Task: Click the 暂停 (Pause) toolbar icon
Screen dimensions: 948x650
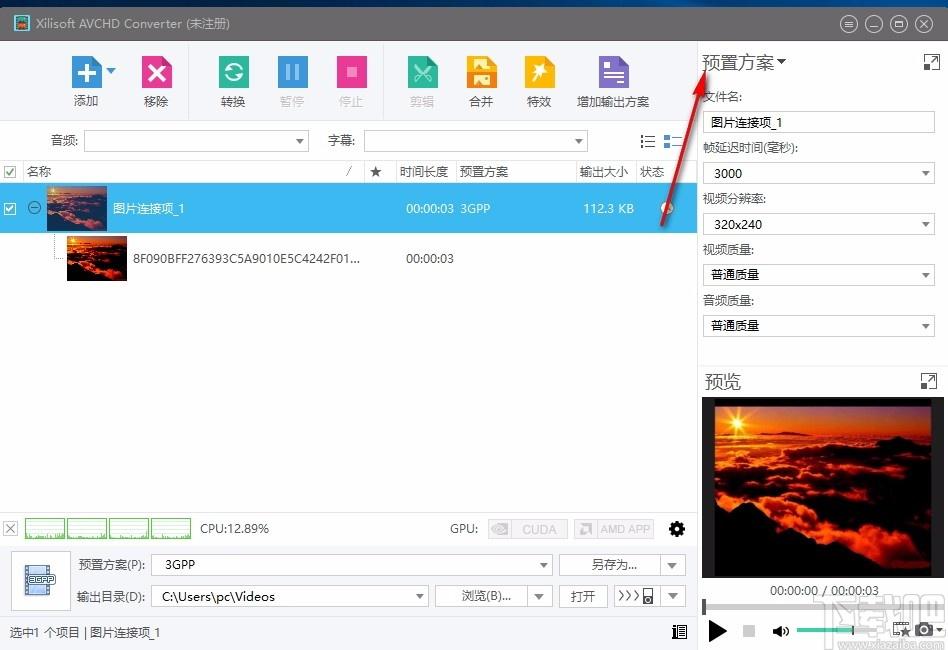Action: tap(293, 73)
